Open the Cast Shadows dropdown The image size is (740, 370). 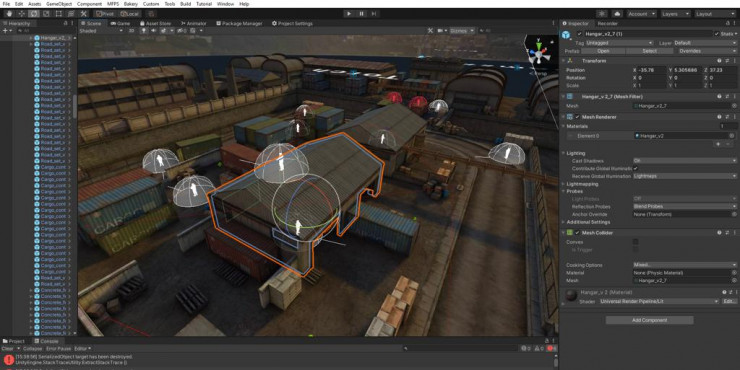(684, 160)
